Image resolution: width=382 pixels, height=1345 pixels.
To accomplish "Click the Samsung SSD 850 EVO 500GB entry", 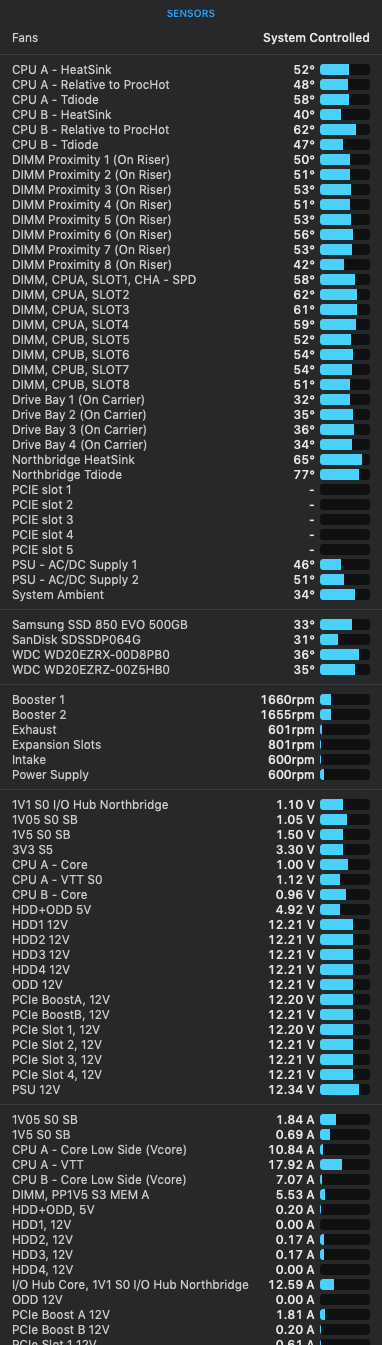I will click(191, 625).
